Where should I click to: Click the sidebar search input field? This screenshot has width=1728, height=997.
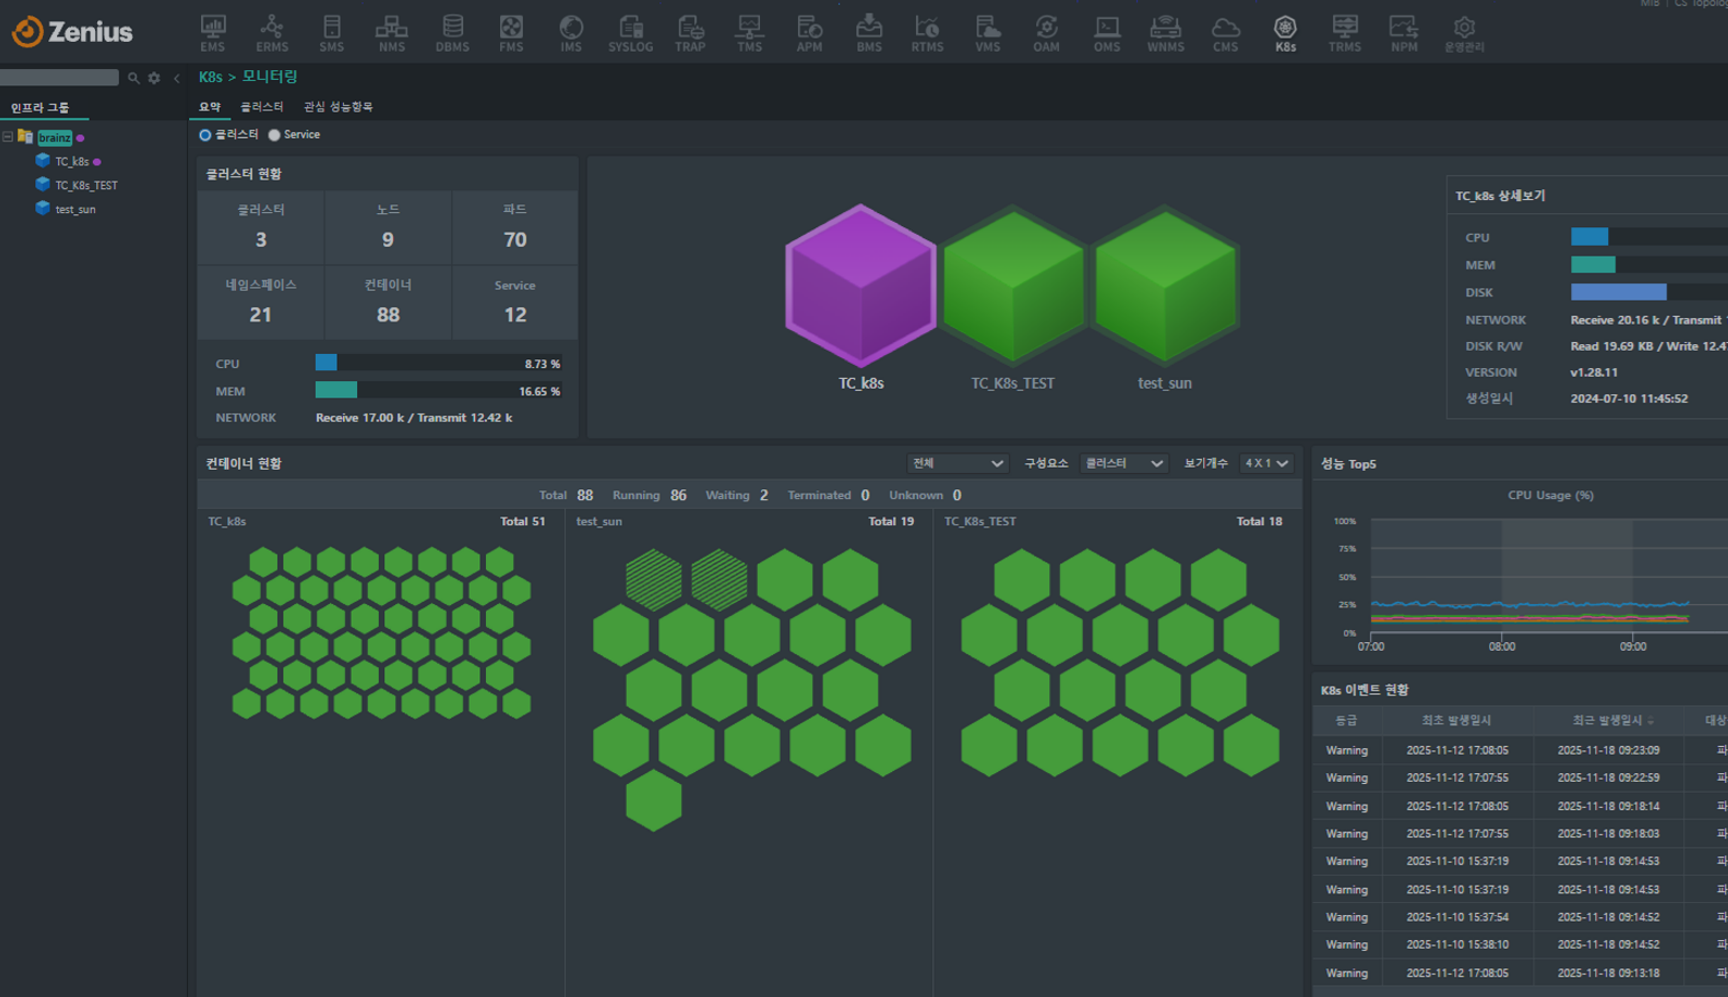click(x=59, y=78)
